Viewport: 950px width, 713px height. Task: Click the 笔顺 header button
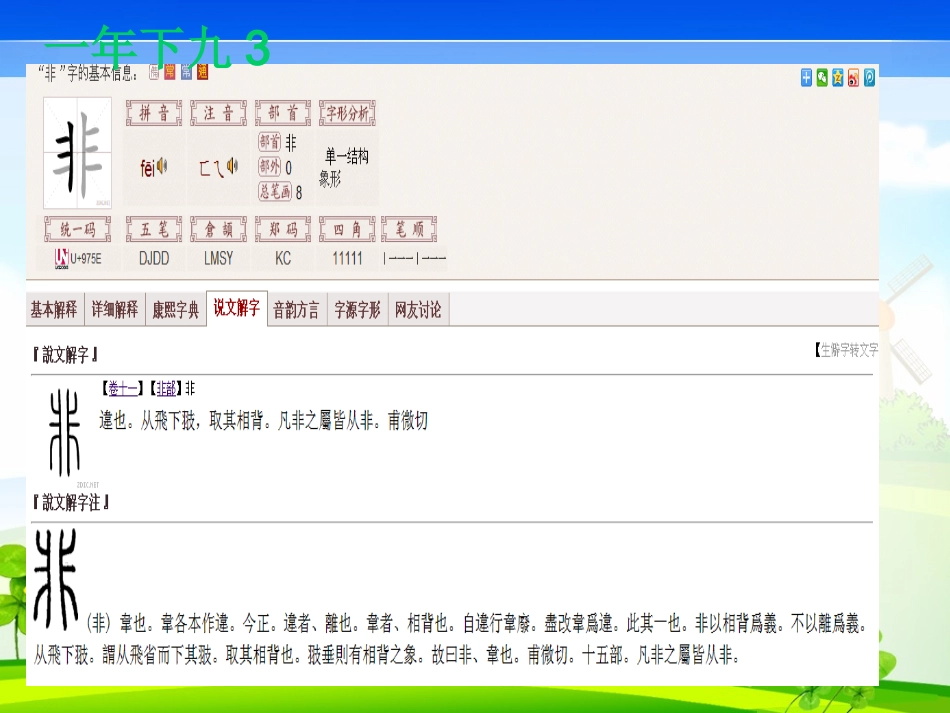pyautogui.click(x=409, y=229)
